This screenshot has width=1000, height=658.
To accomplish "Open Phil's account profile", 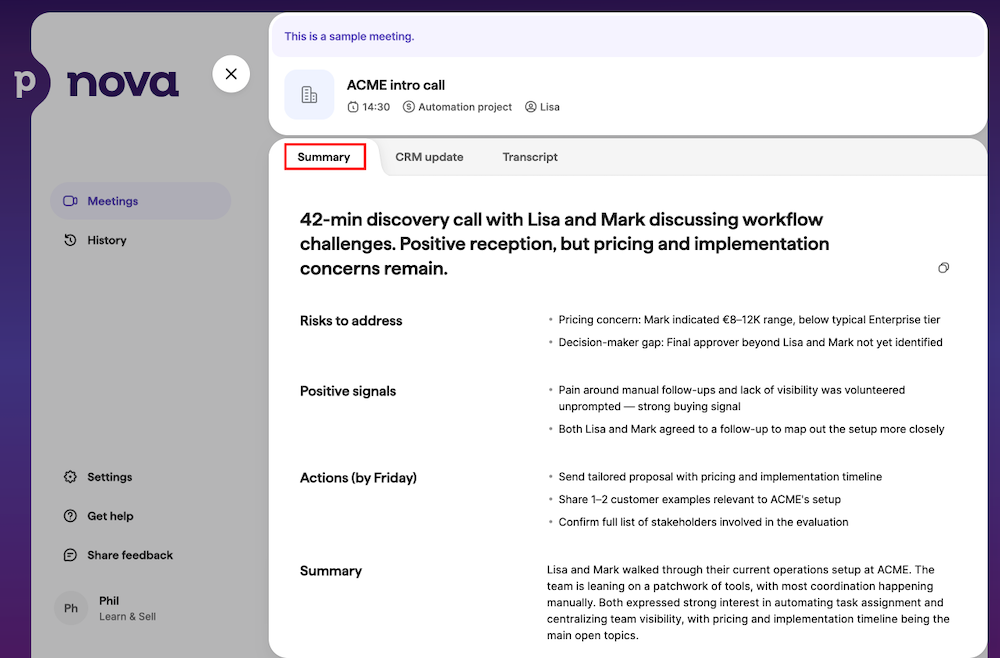I will [105, 608].
